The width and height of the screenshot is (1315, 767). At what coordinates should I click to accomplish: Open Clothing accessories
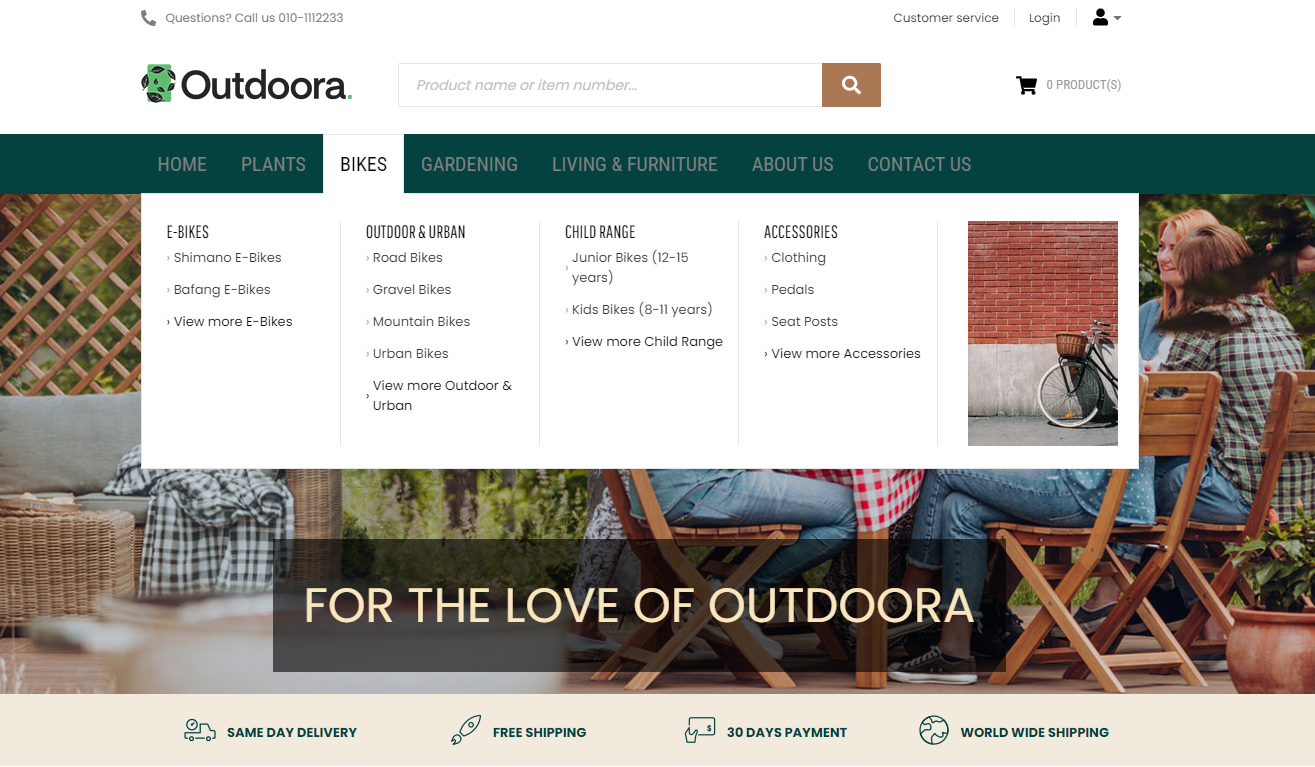tap(798, 257)
